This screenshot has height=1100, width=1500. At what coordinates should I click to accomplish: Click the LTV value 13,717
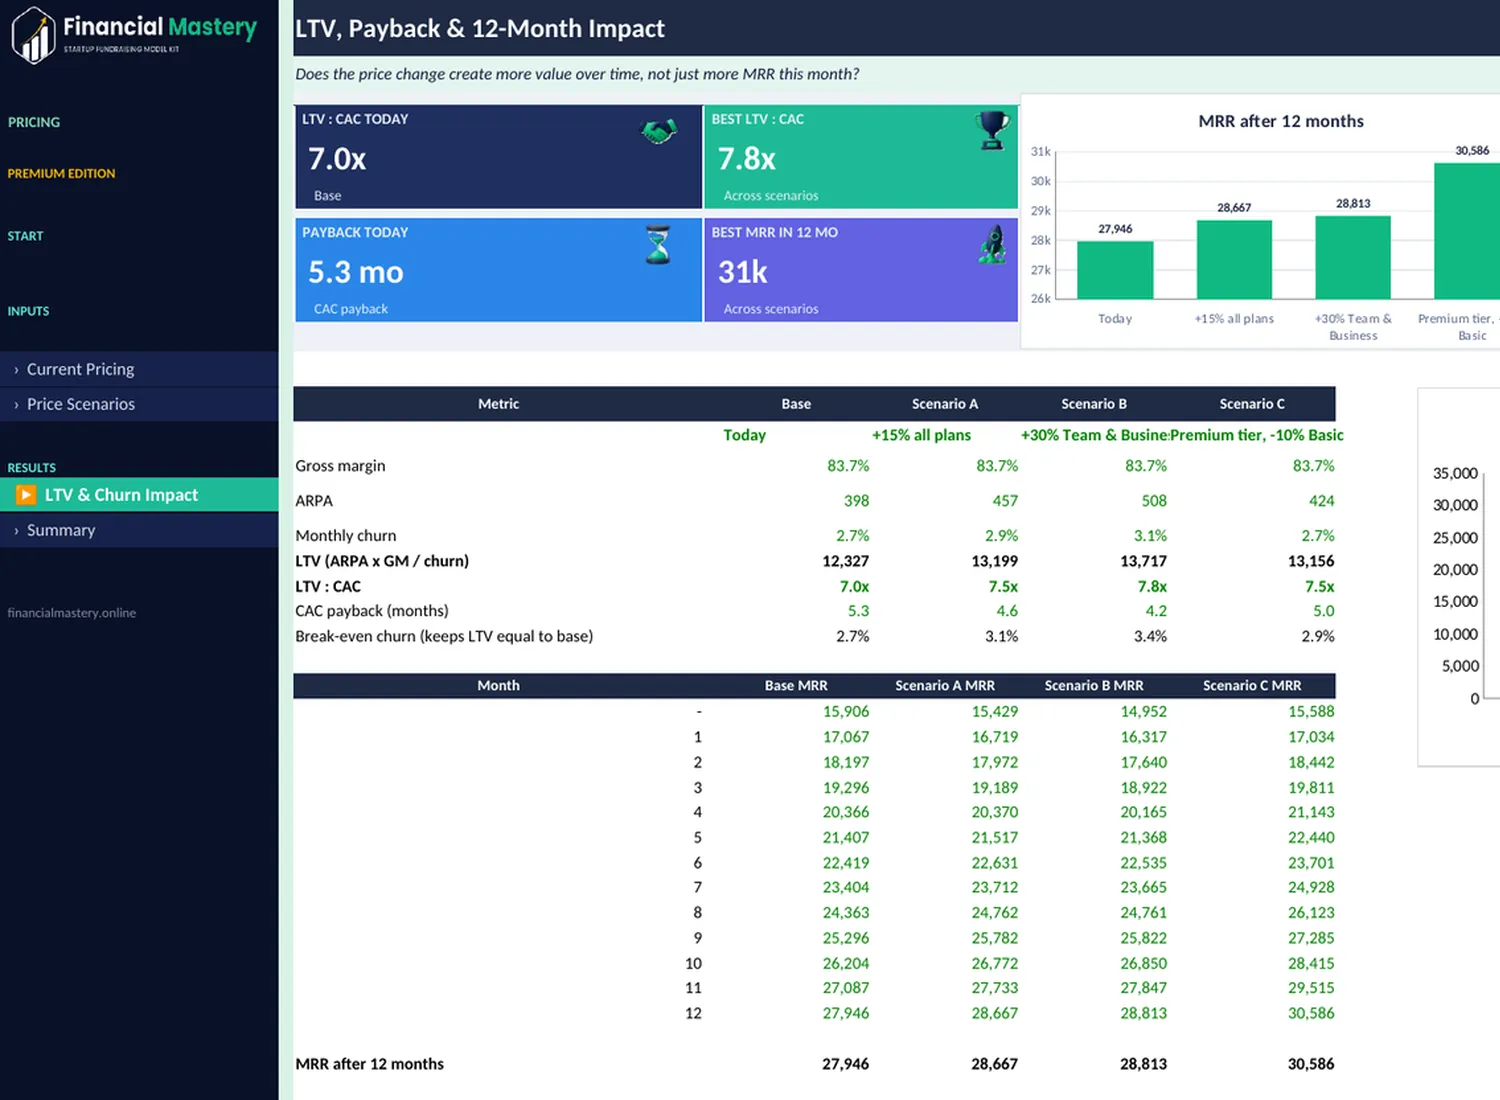[x=1143, y=561]
